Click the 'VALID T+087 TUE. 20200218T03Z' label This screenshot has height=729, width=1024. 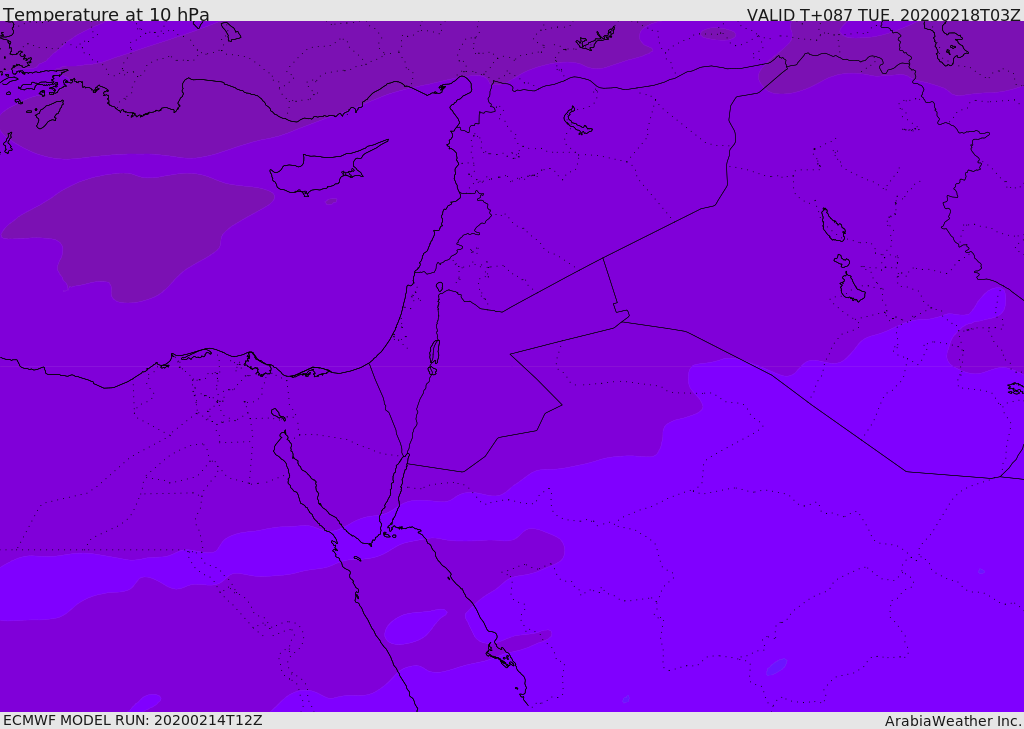[884, 14]
